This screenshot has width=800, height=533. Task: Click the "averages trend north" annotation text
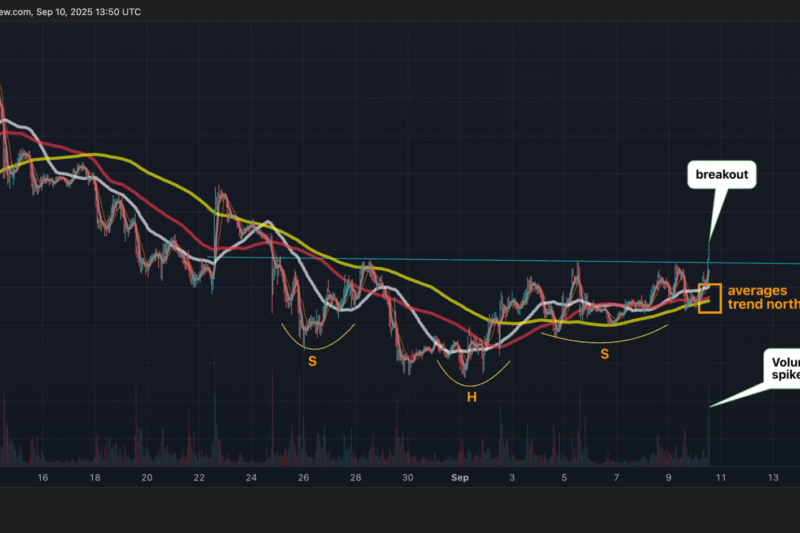763,295
